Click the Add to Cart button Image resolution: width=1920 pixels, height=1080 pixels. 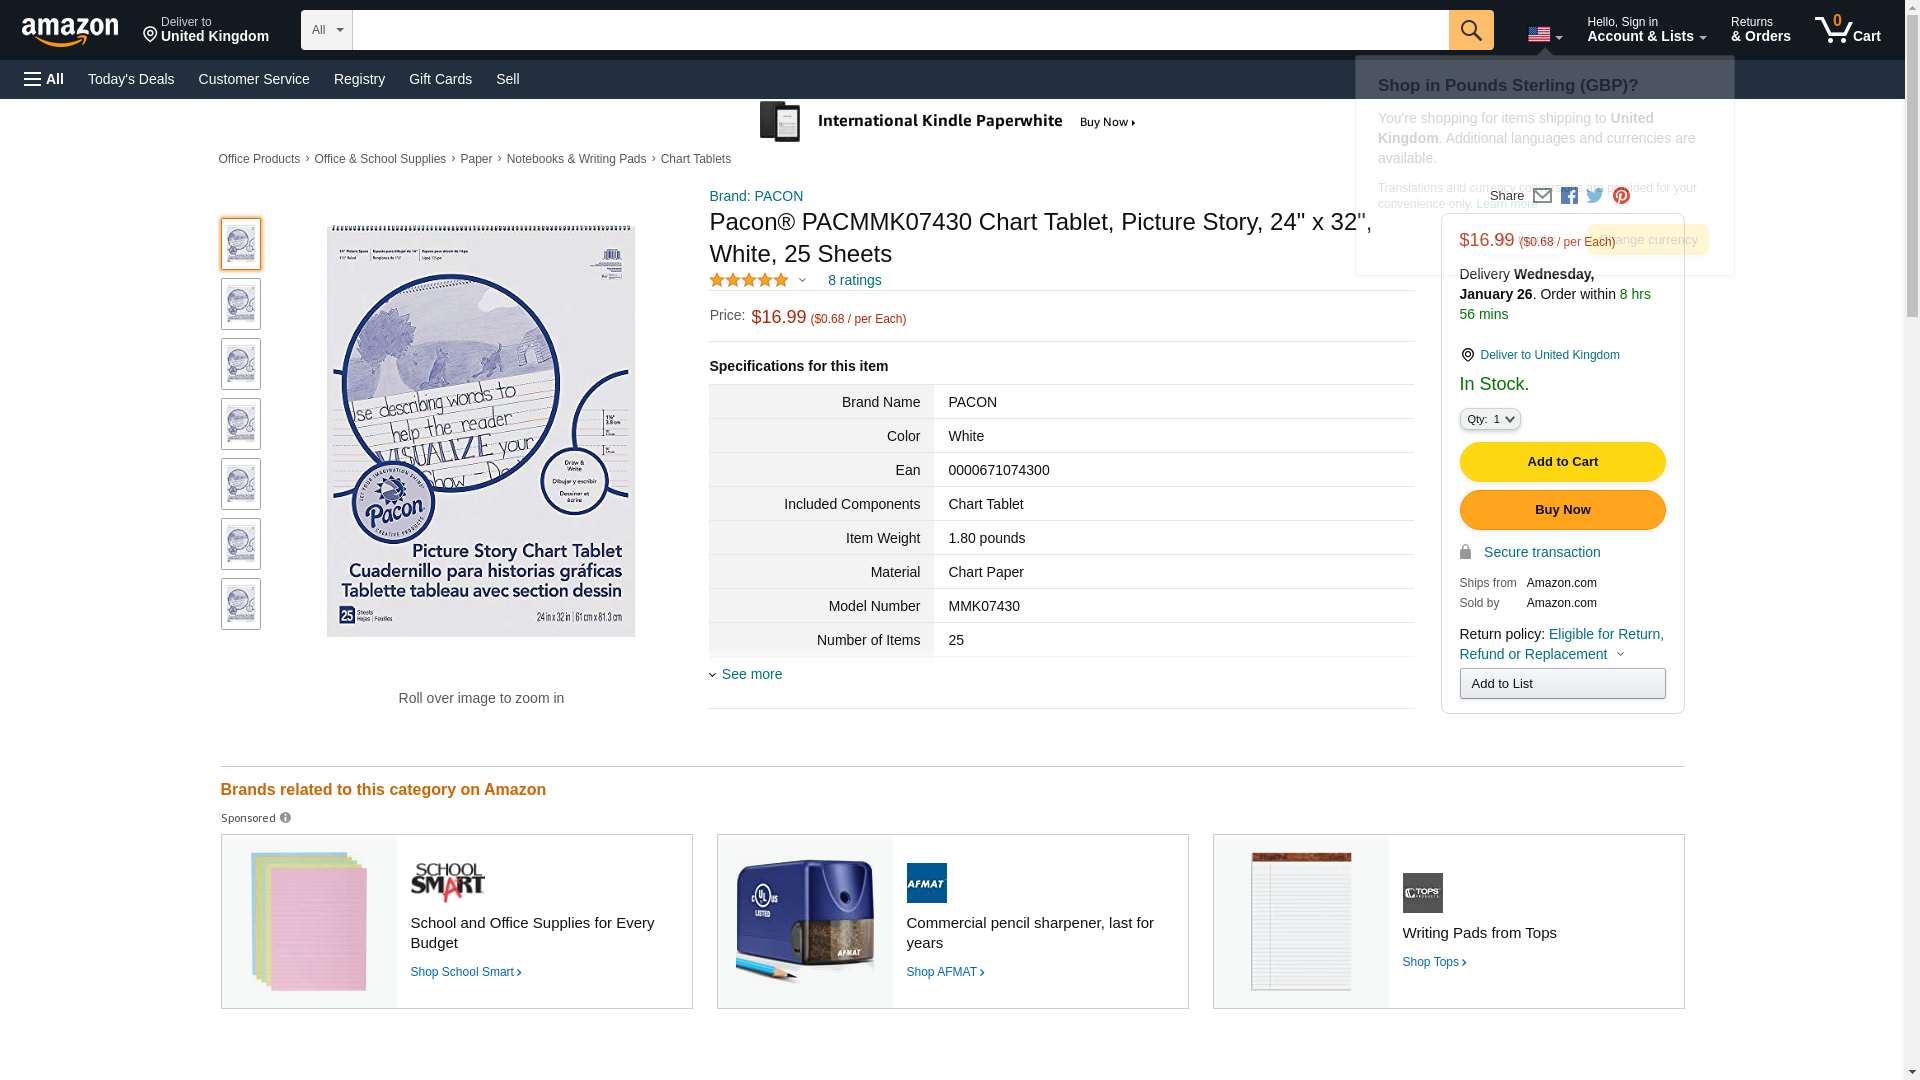[1562, 462]
